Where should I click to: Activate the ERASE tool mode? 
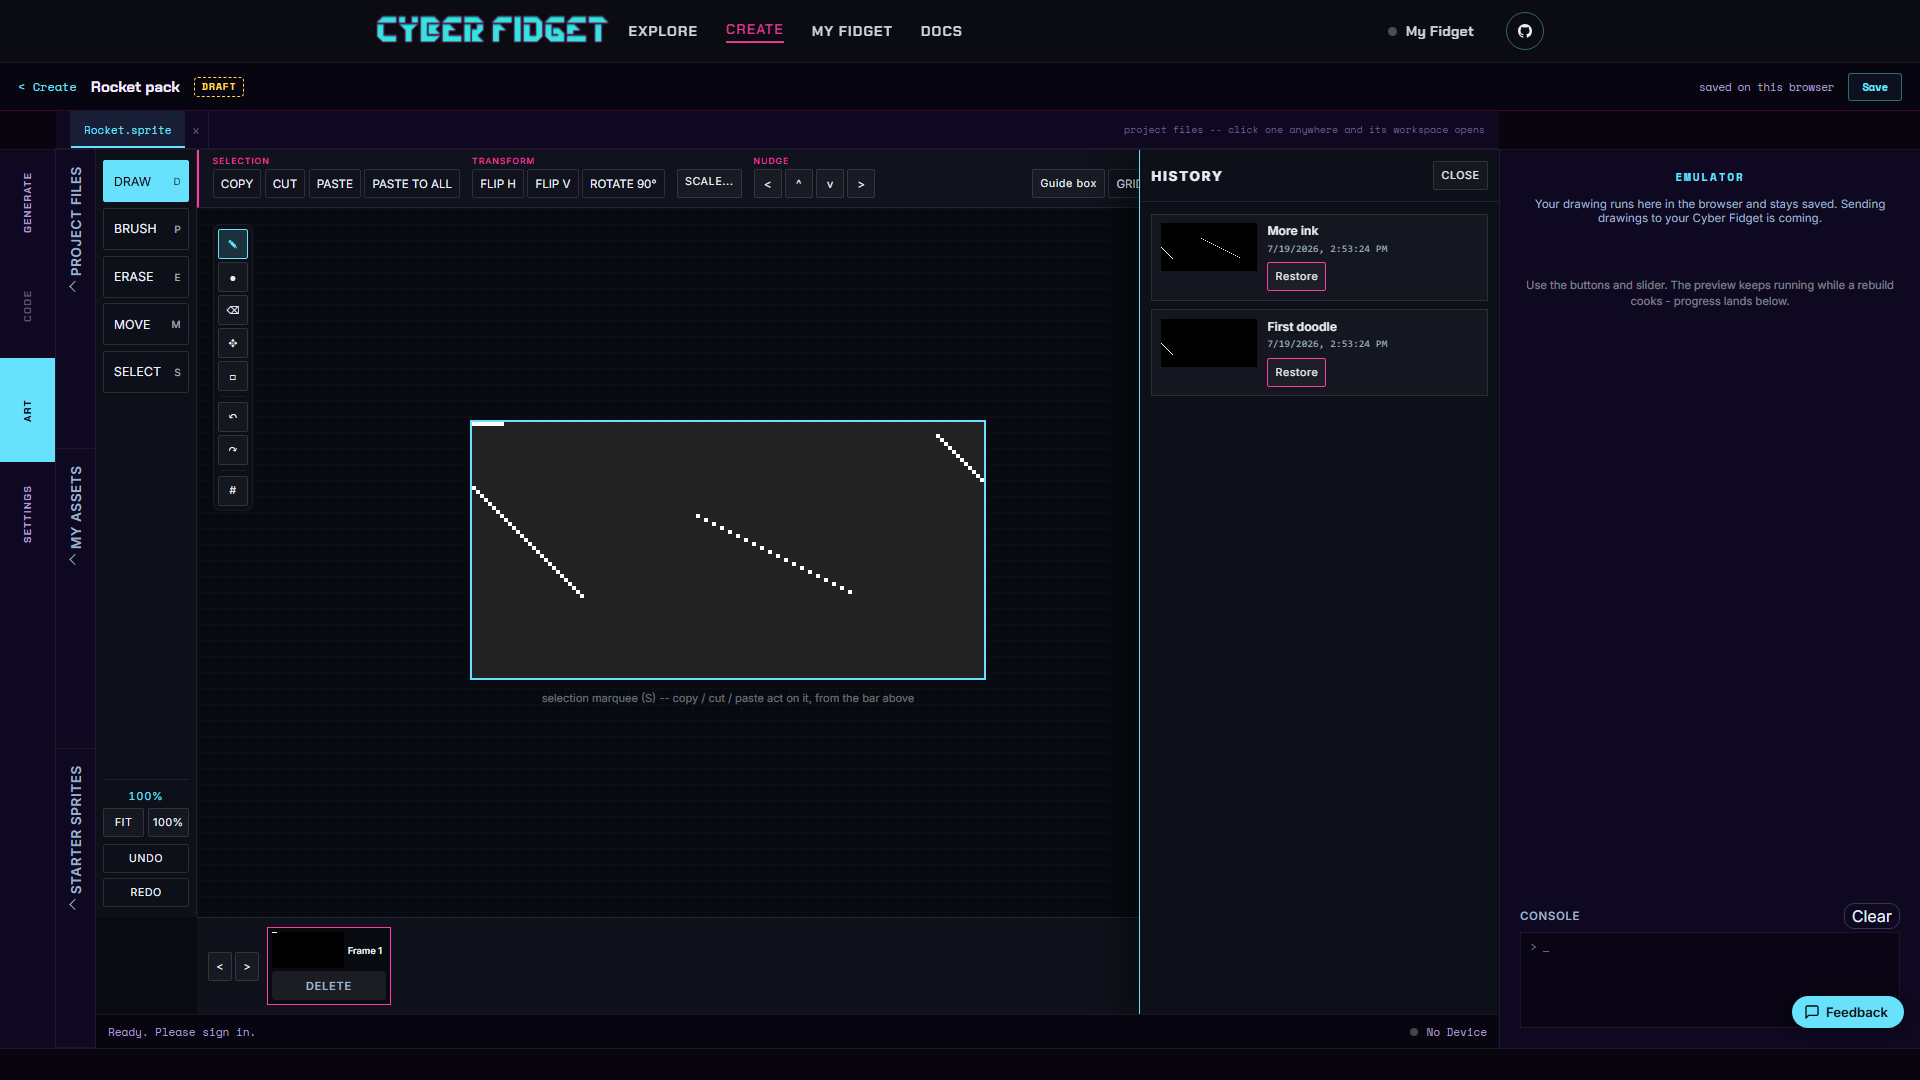click(146, 277)
